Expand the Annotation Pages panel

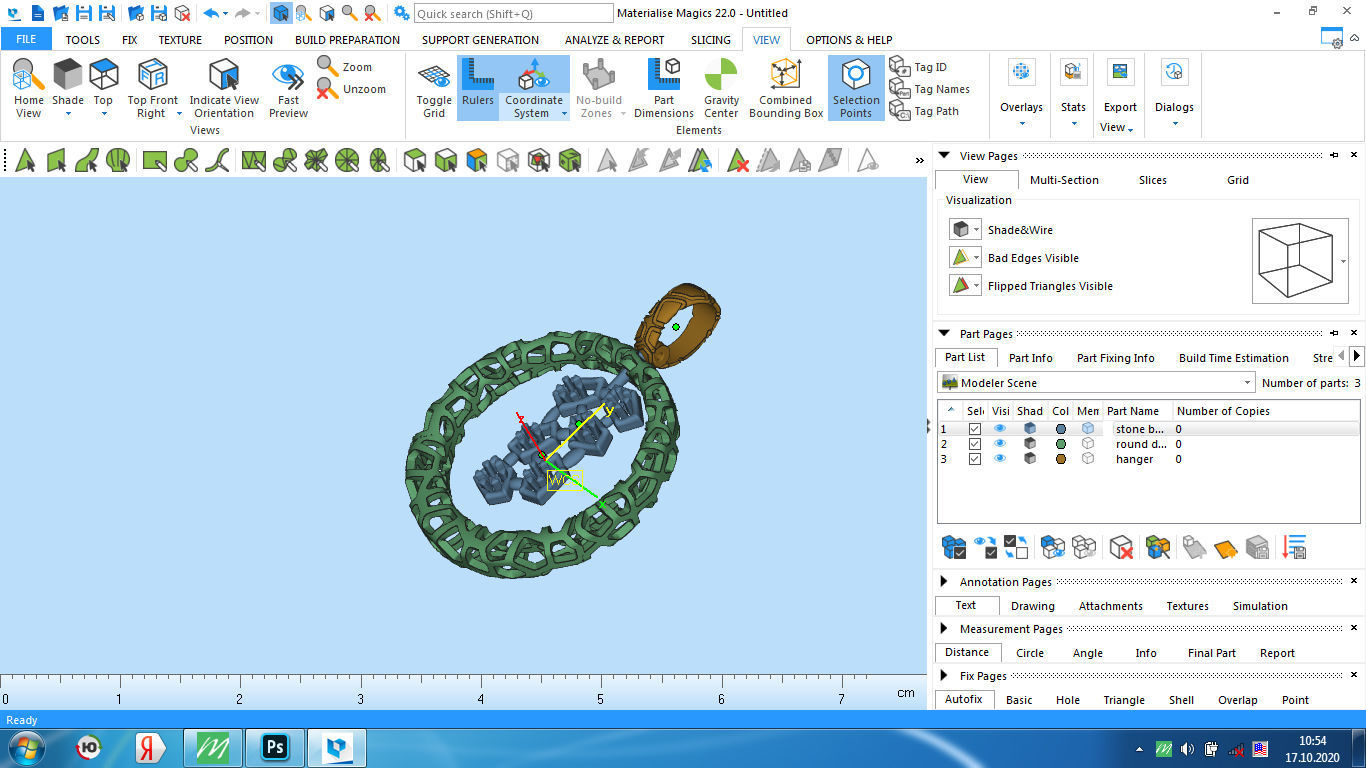coord(944,582)
